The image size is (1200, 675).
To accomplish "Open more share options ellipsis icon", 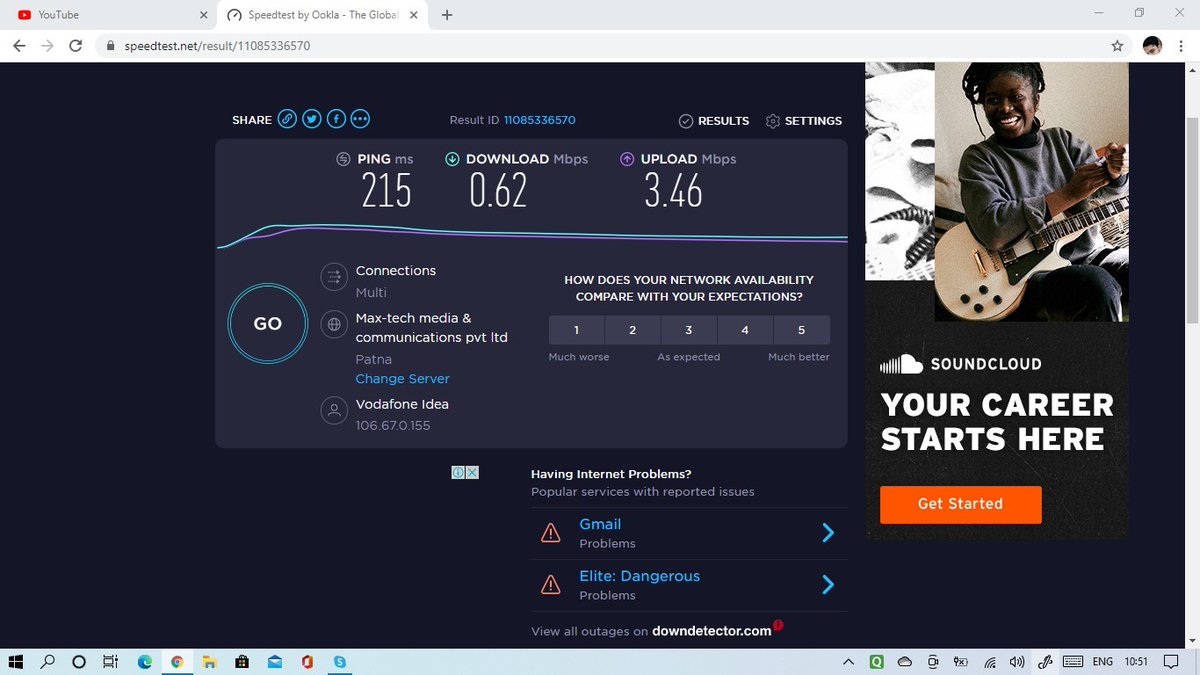I will pyautogui.click(x=361, y=119).
